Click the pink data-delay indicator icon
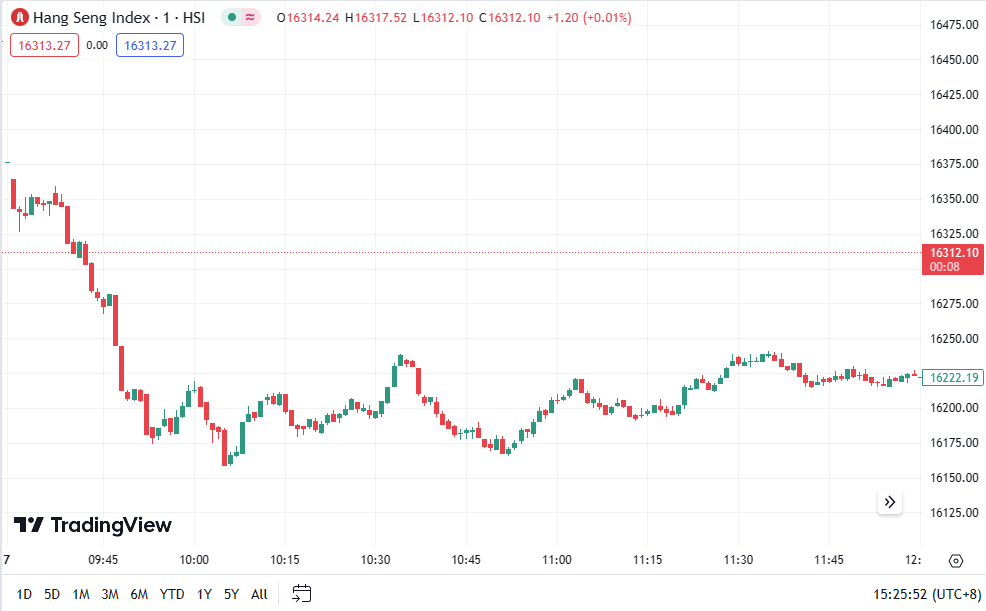This screenshot has height=611, width=986. click(249, 18)
